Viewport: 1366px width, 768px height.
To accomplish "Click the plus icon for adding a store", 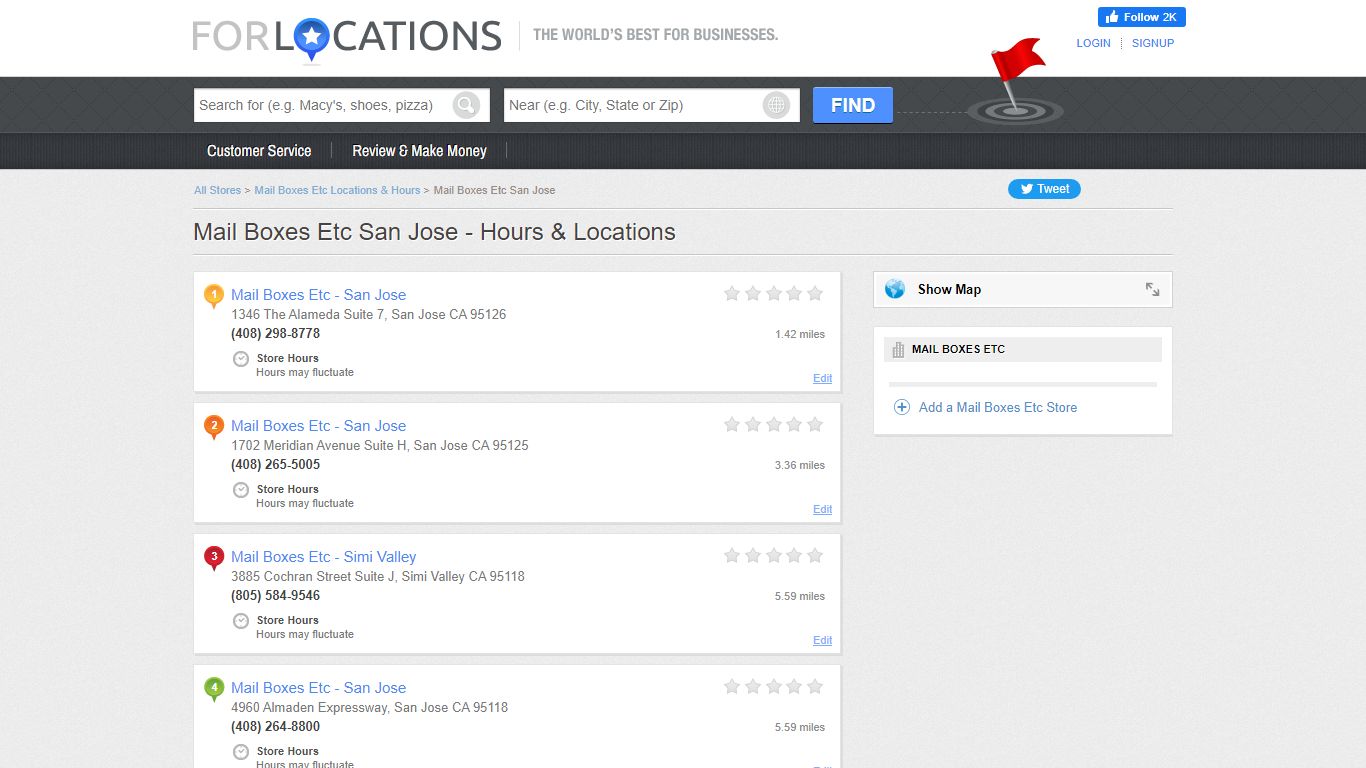I will [901, 407].
